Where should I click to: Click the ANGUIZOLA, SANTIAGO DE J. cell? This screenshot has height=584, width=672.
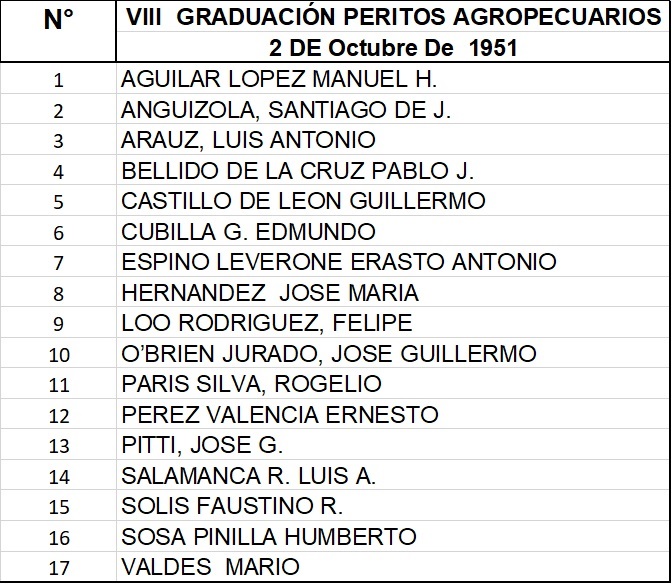(x=393, y=109)
